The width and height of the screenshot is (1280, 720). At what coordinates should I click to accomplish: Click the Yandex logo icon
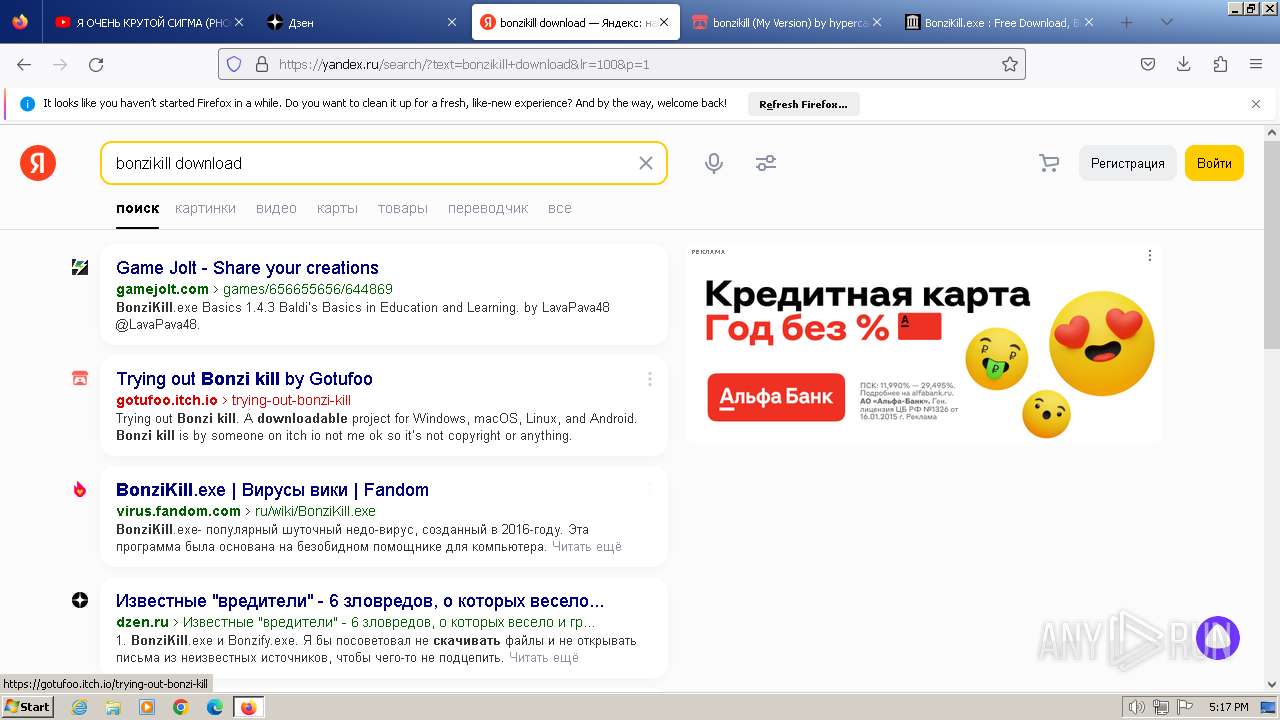[38, 163]
